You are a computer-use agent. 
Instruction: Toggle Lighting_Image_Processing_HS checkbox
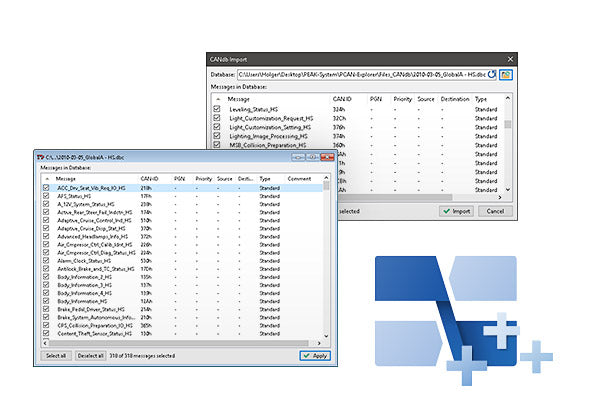[216, 136]
